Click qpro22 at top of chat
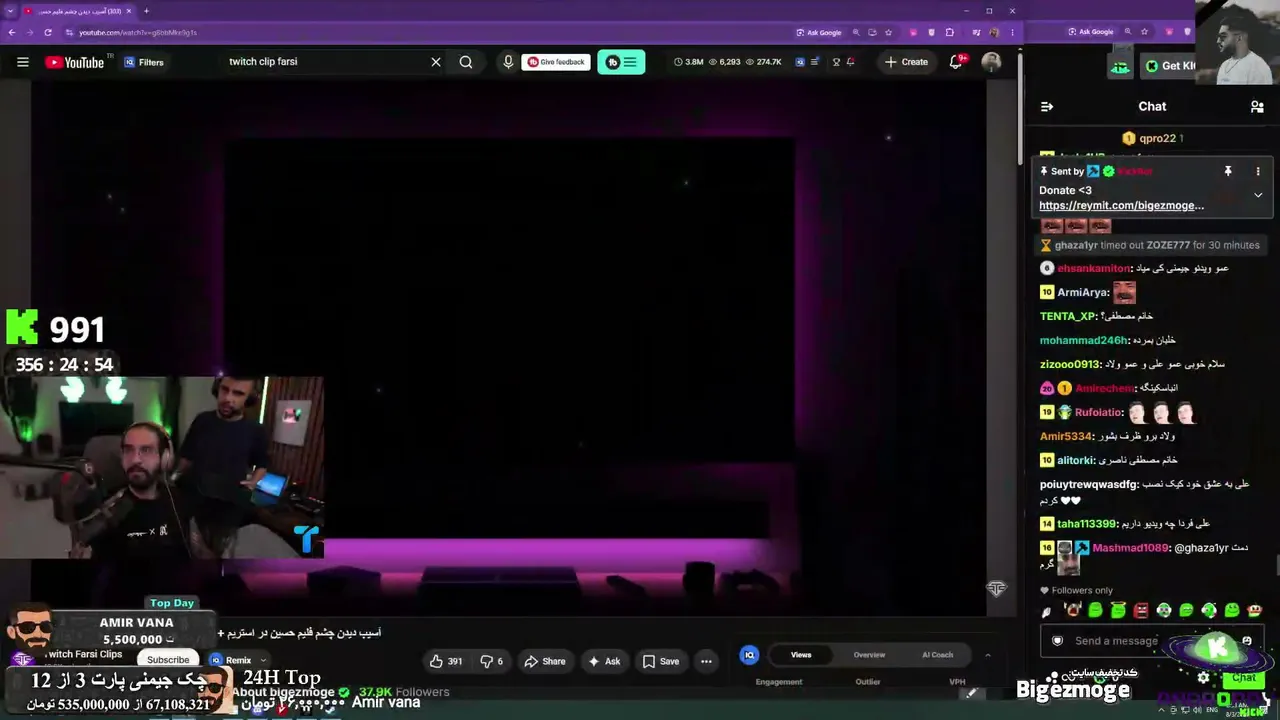Image resolution: width=1280 pixels, height=720 pixels. tap(1157, 138)
